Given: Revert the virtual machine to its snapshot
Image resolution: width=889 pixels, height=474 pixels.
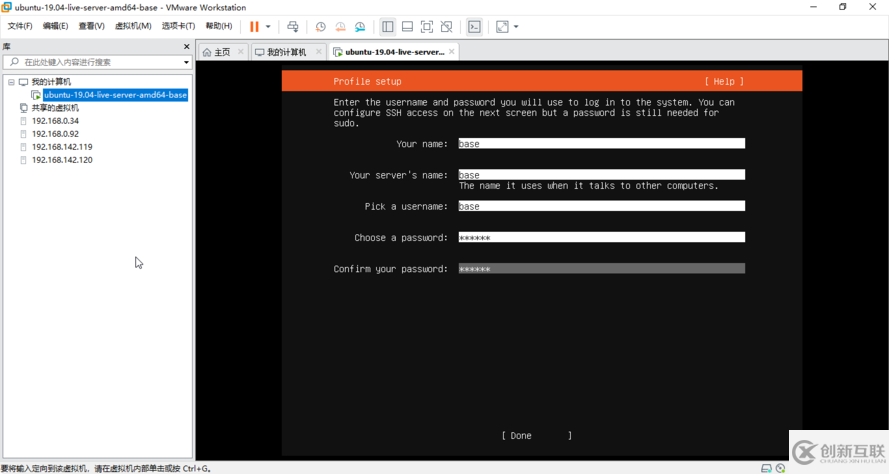Looking at the screenshot, I should (x=340, y=27).
